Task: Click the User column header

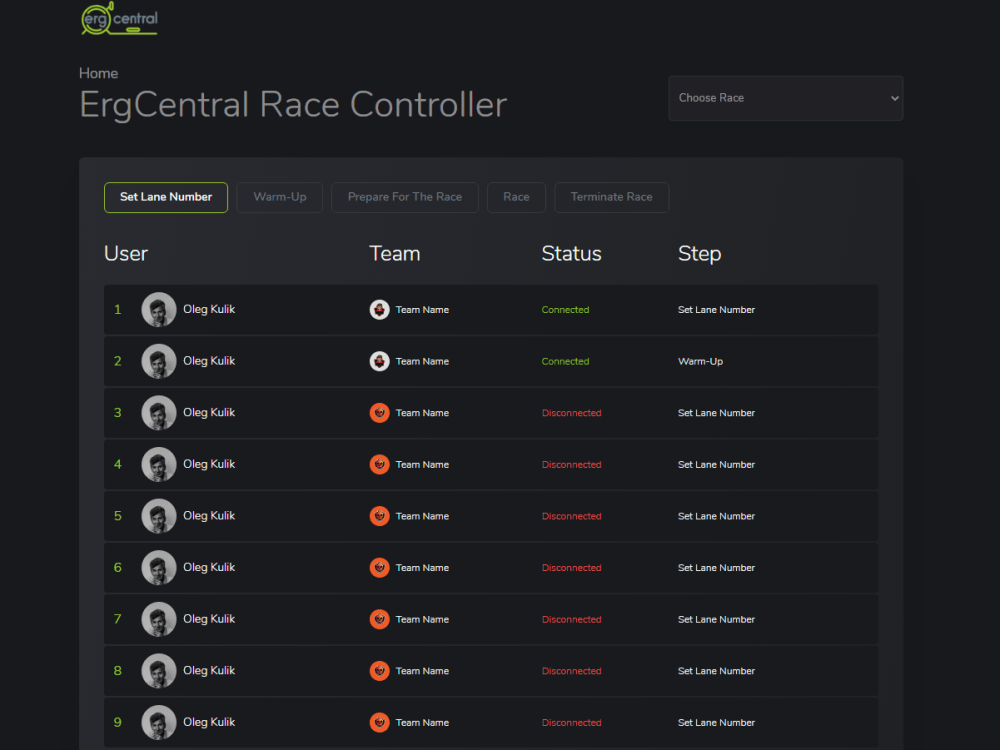Action: 126,254
